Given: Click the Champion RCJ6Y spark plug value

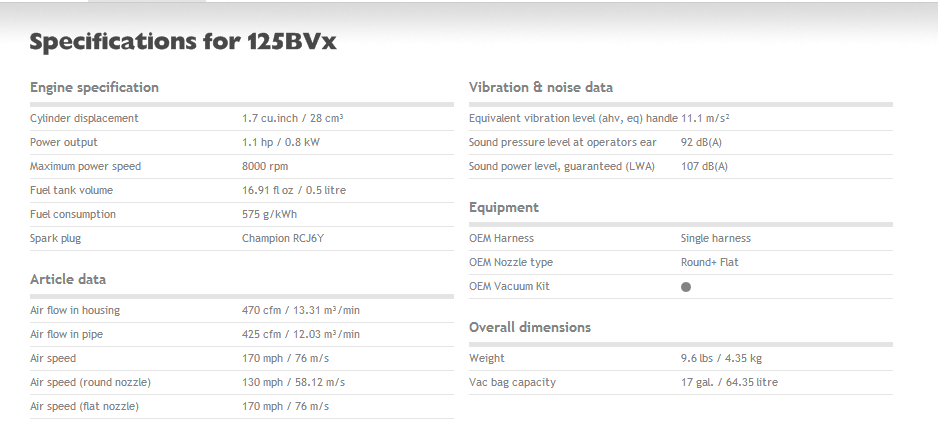Looking at the screenshot, I should click(285, 238).
